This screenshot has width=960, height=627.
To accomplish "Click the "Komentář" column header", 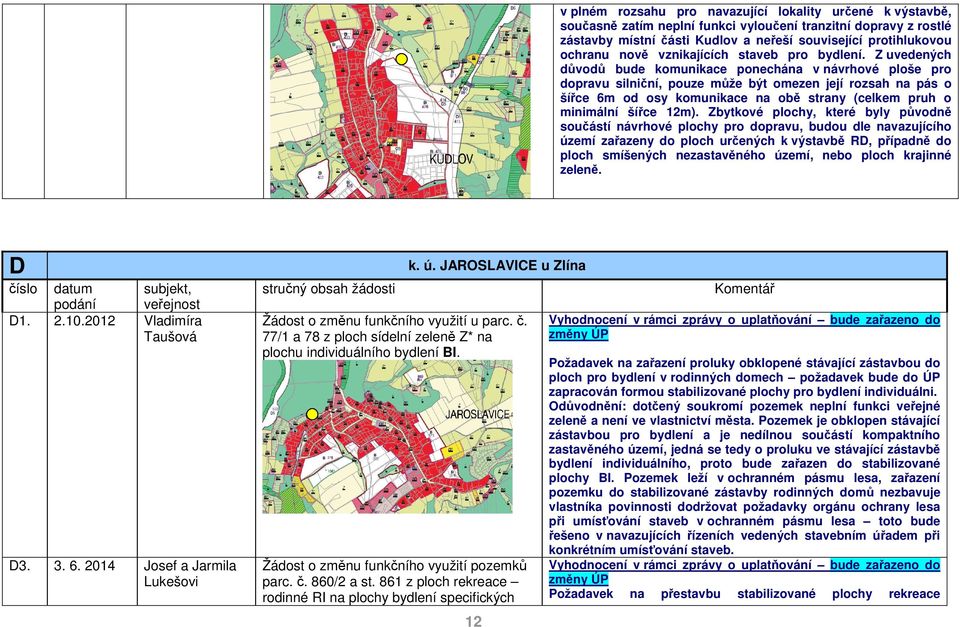I will pos(744,288).
